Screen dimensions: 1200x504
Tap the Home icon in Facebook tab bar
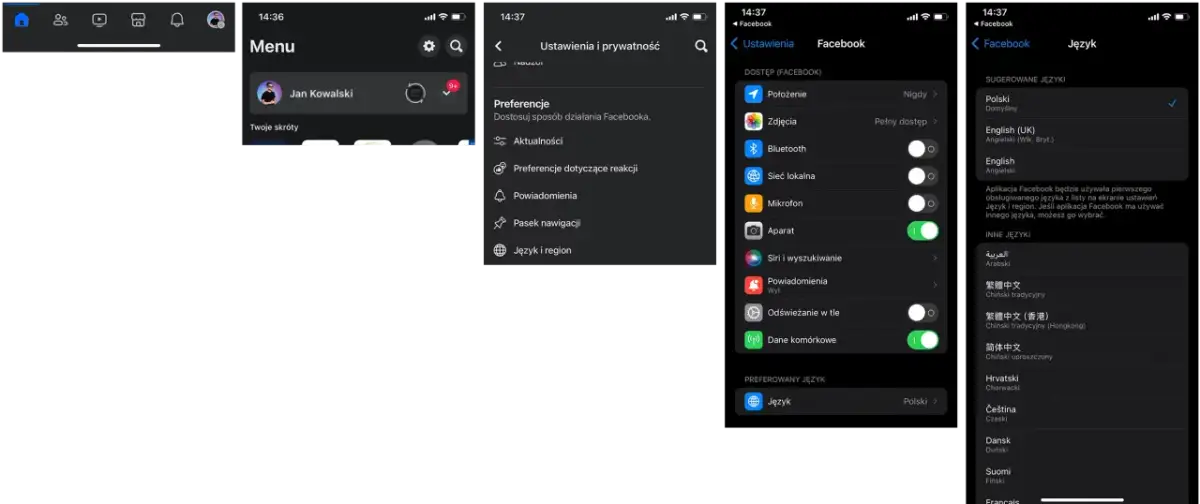22,20
